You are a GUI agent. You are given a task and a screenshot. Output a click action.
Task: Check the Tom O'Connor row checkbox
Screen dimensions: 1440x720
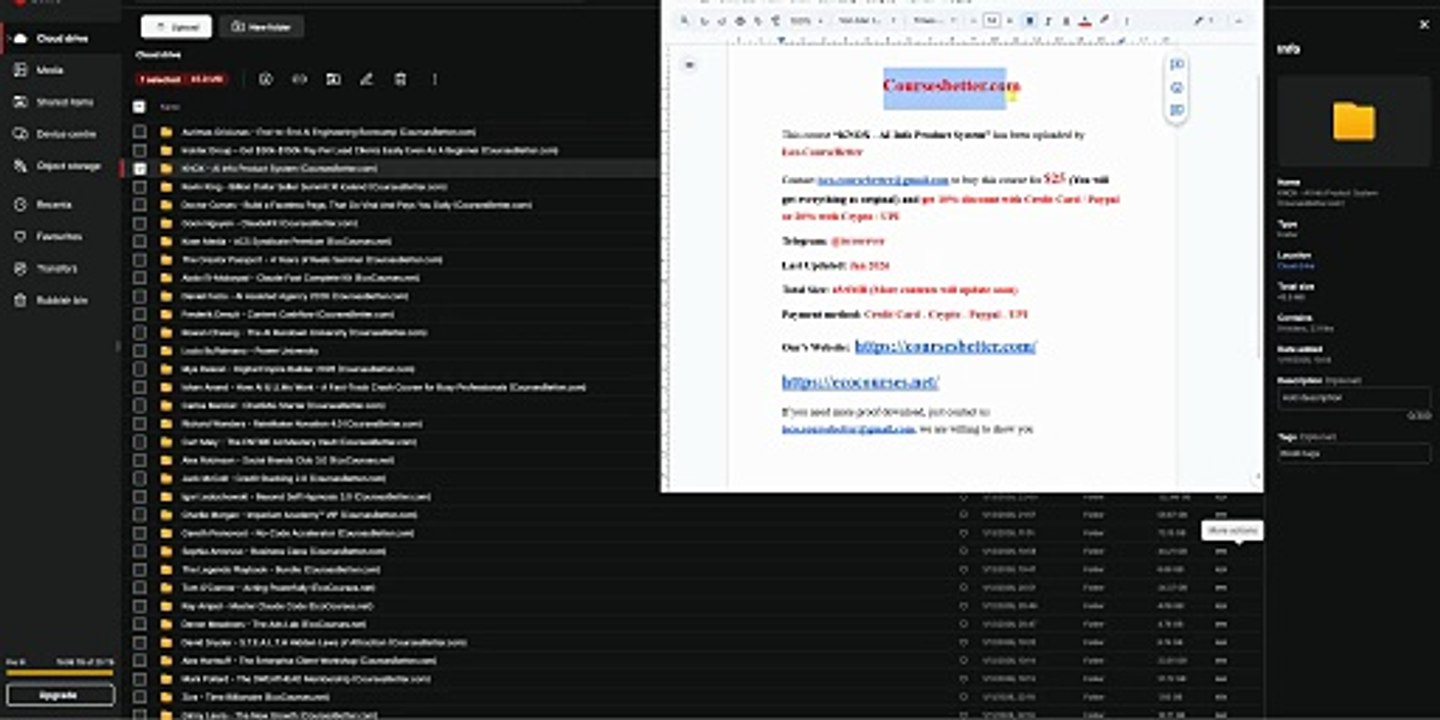tap(140, 587)
